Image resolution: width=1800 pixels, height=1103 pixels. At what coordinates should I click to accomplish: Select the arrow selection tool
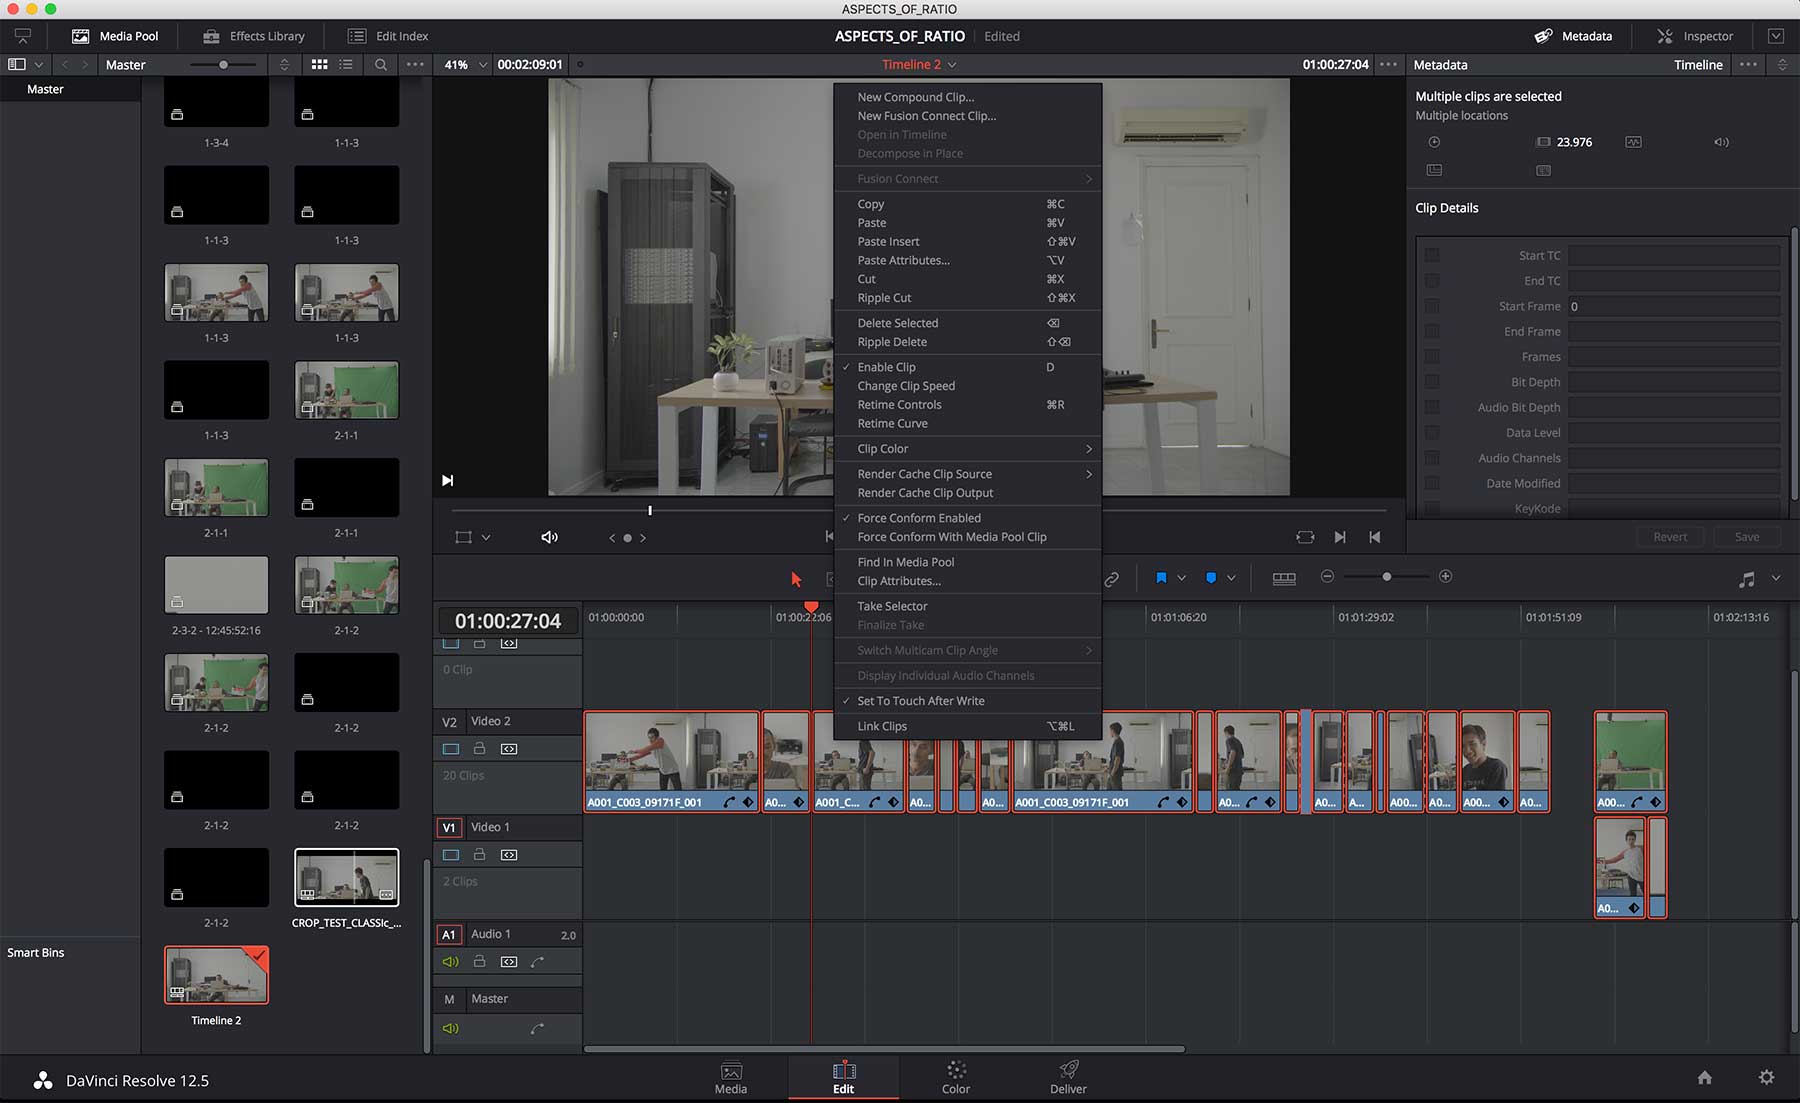click(796, 578)
